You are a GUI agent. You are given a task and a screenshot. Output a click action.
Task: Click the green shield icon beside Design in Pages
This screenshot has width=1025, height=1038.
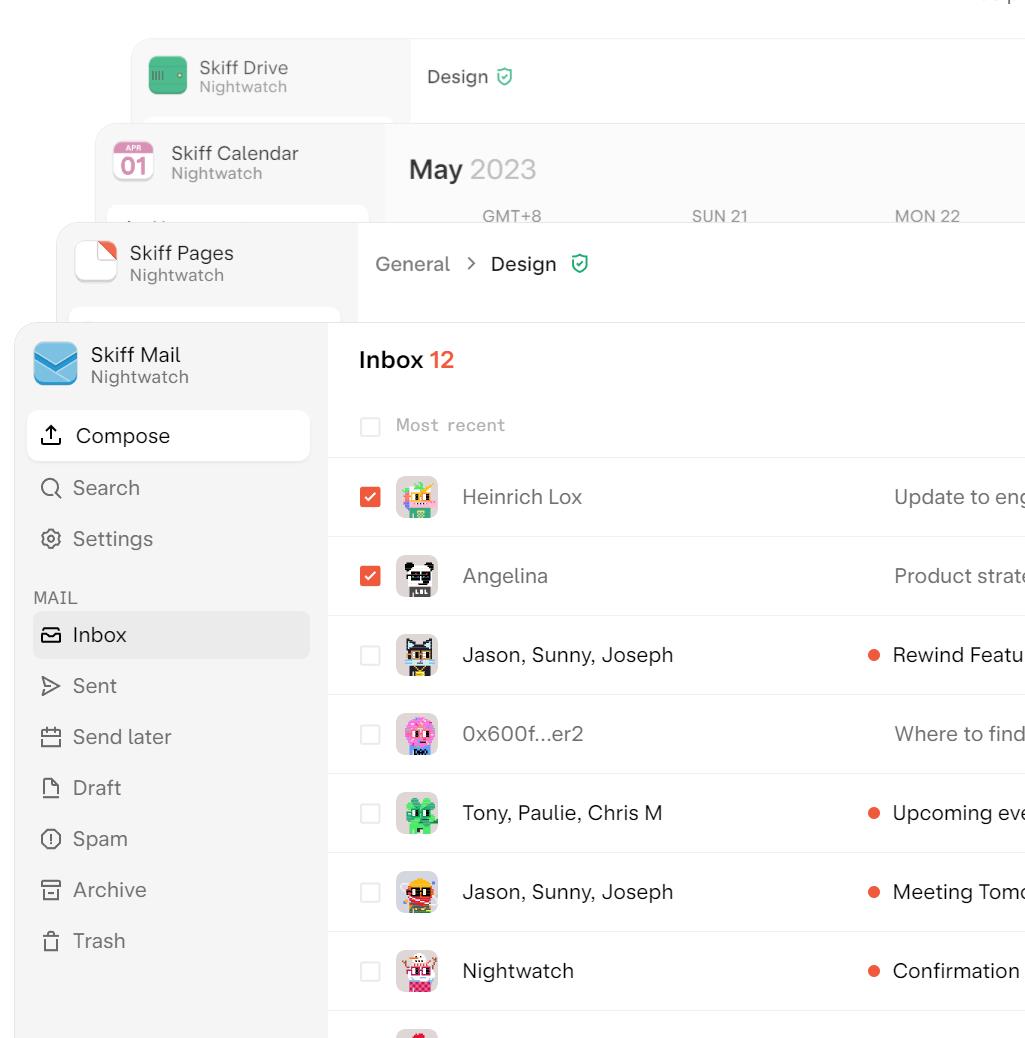pyautogui.click(x=579, y=264)
